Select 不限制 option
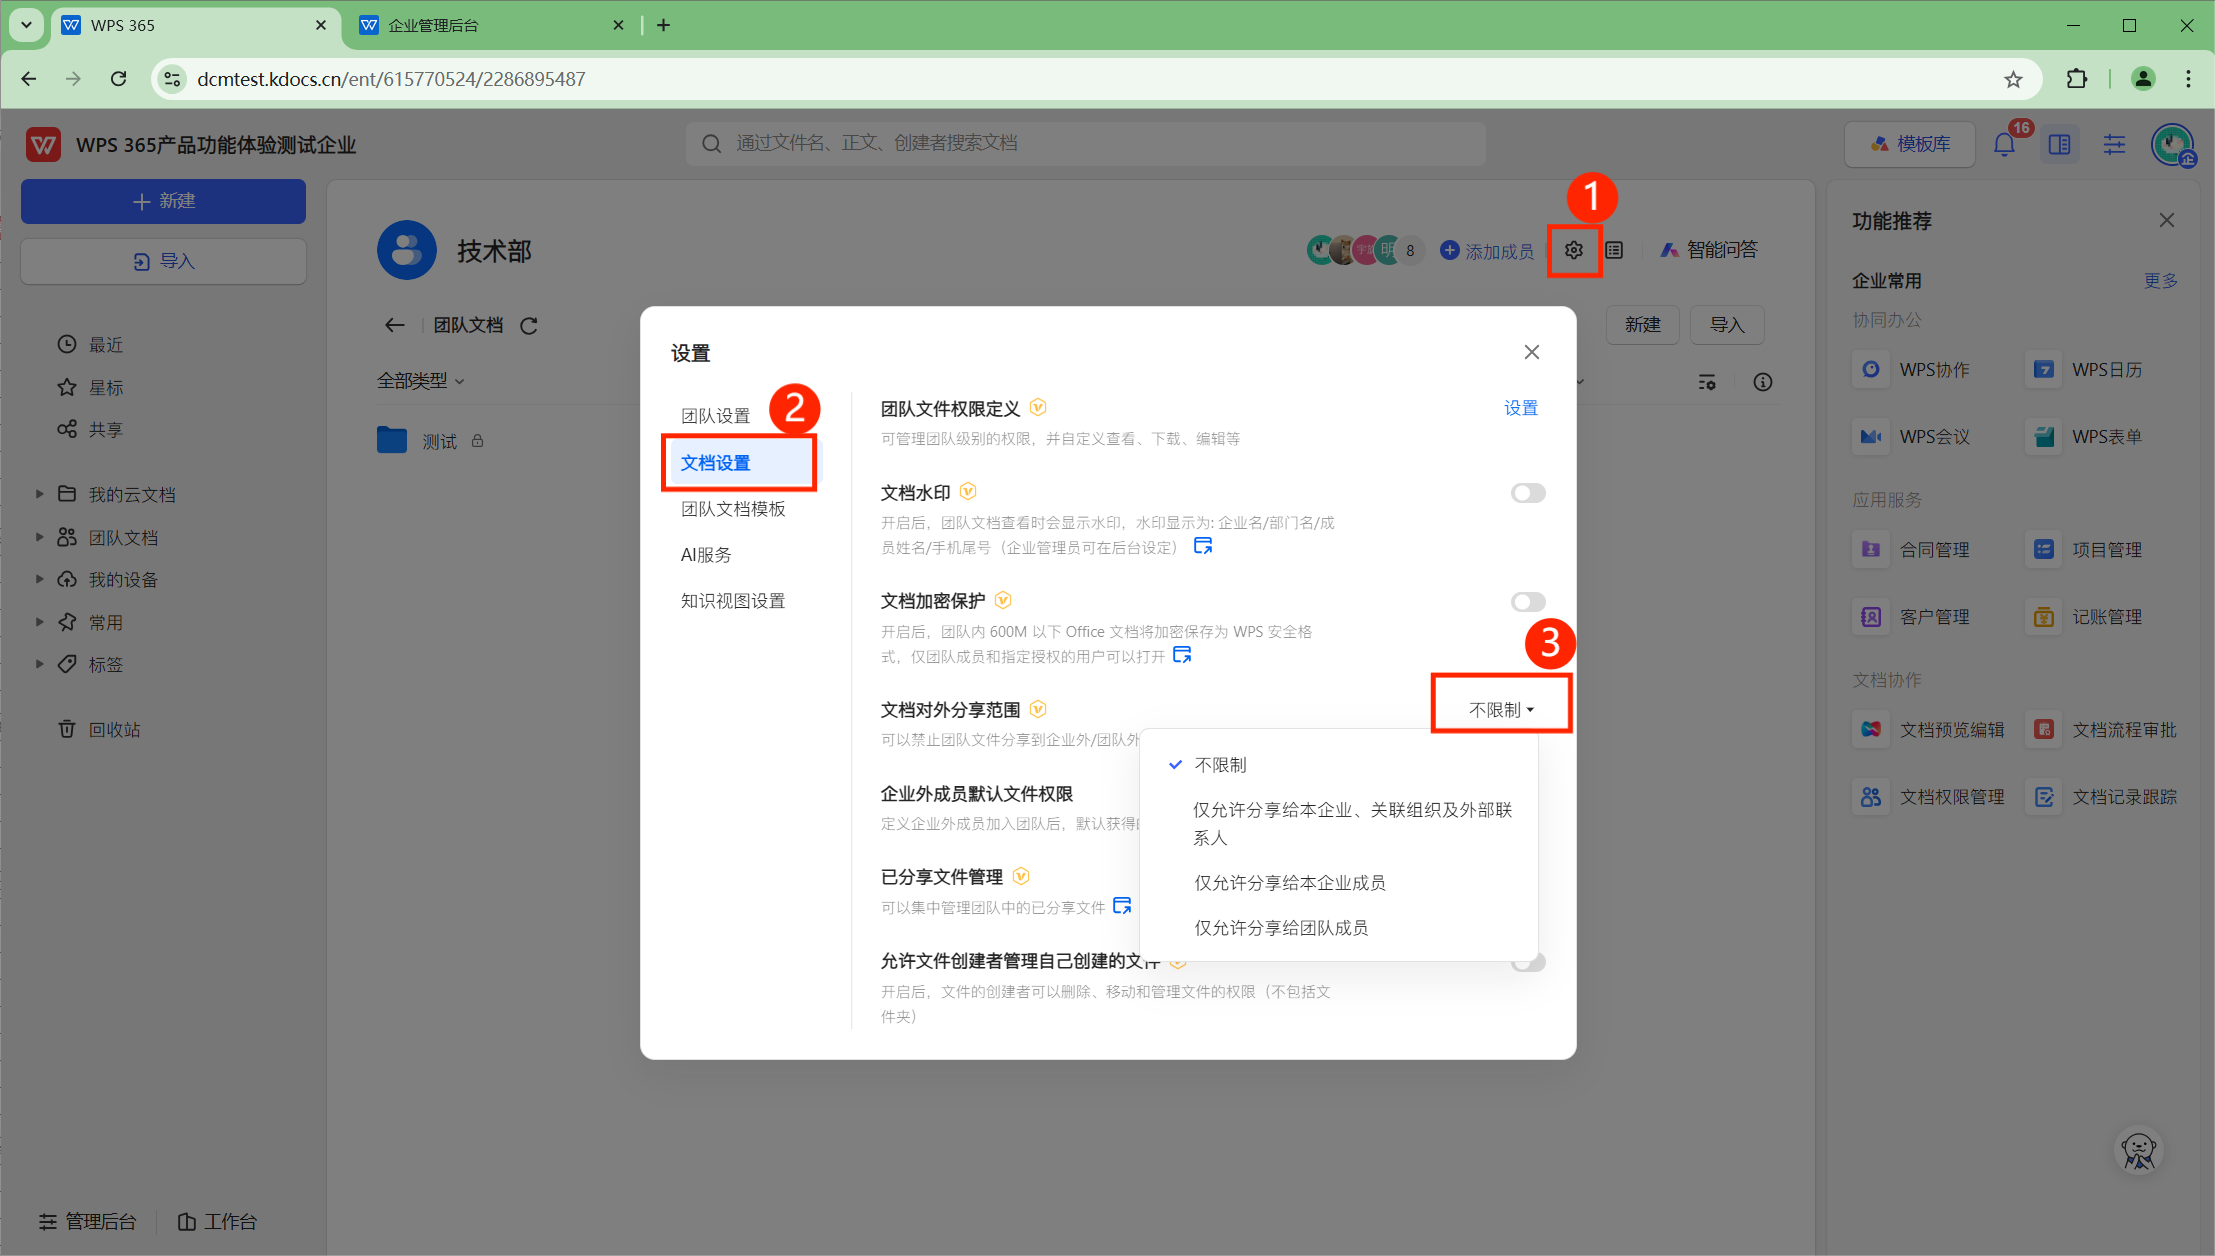 coord(1338,765)
